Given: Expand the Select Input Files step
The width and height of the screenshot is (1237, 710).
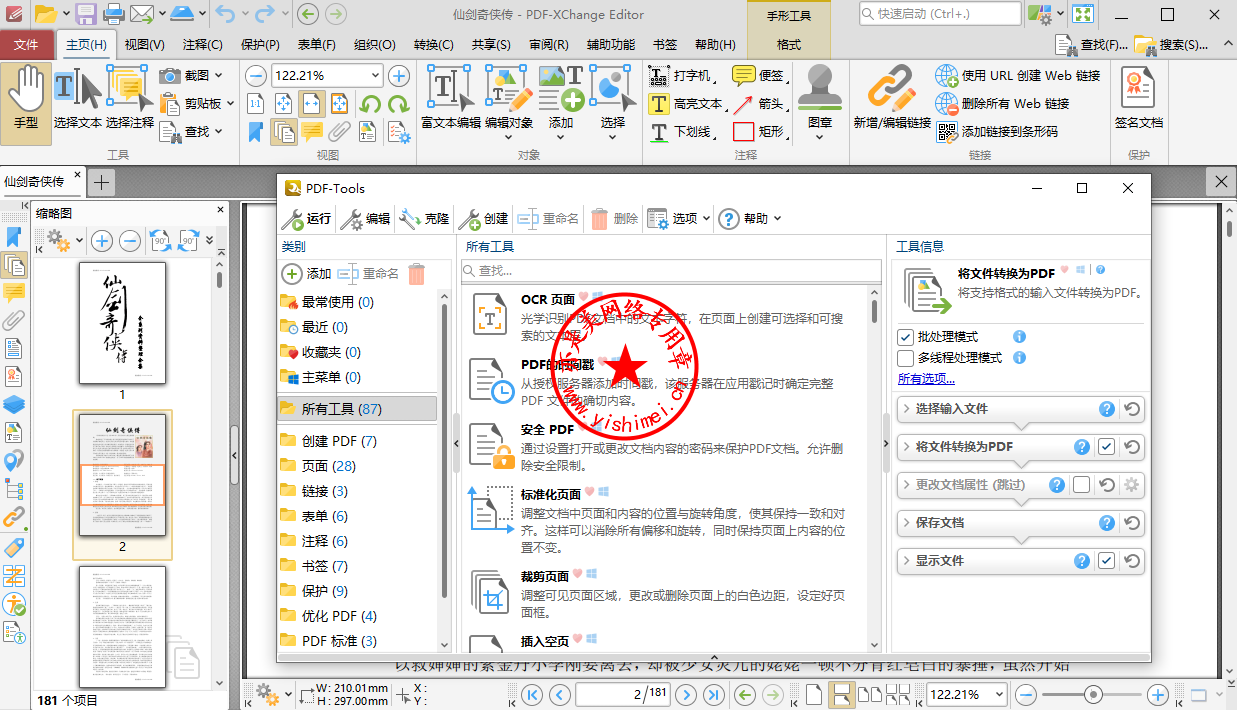Looking at the screenshot, I should point(951,409).
